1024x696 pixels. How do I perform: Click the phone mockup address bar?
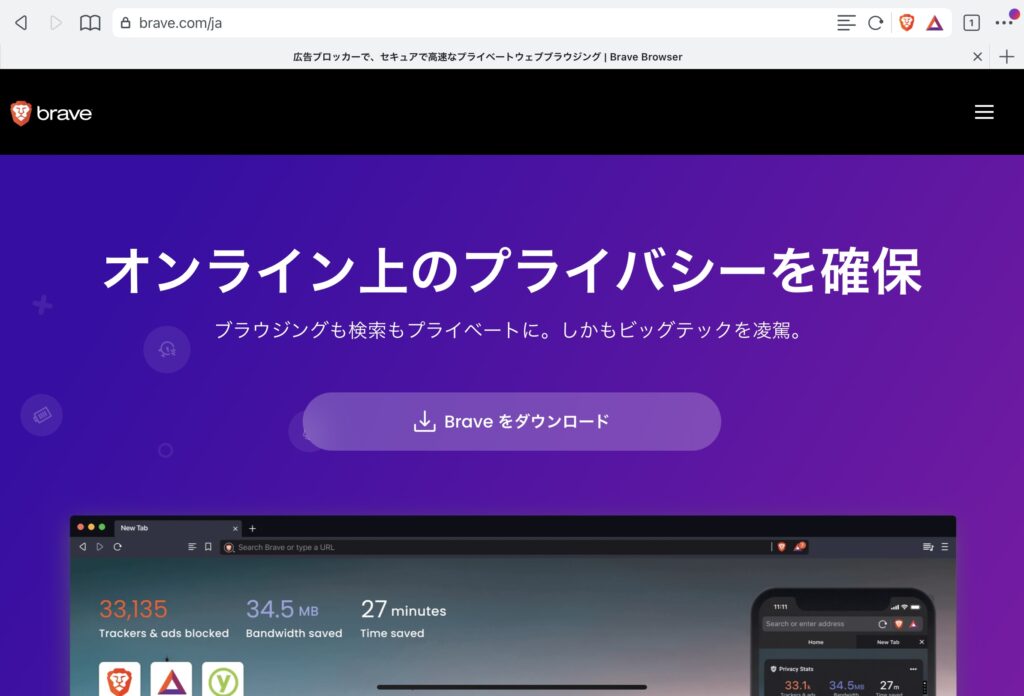[842, 624]
